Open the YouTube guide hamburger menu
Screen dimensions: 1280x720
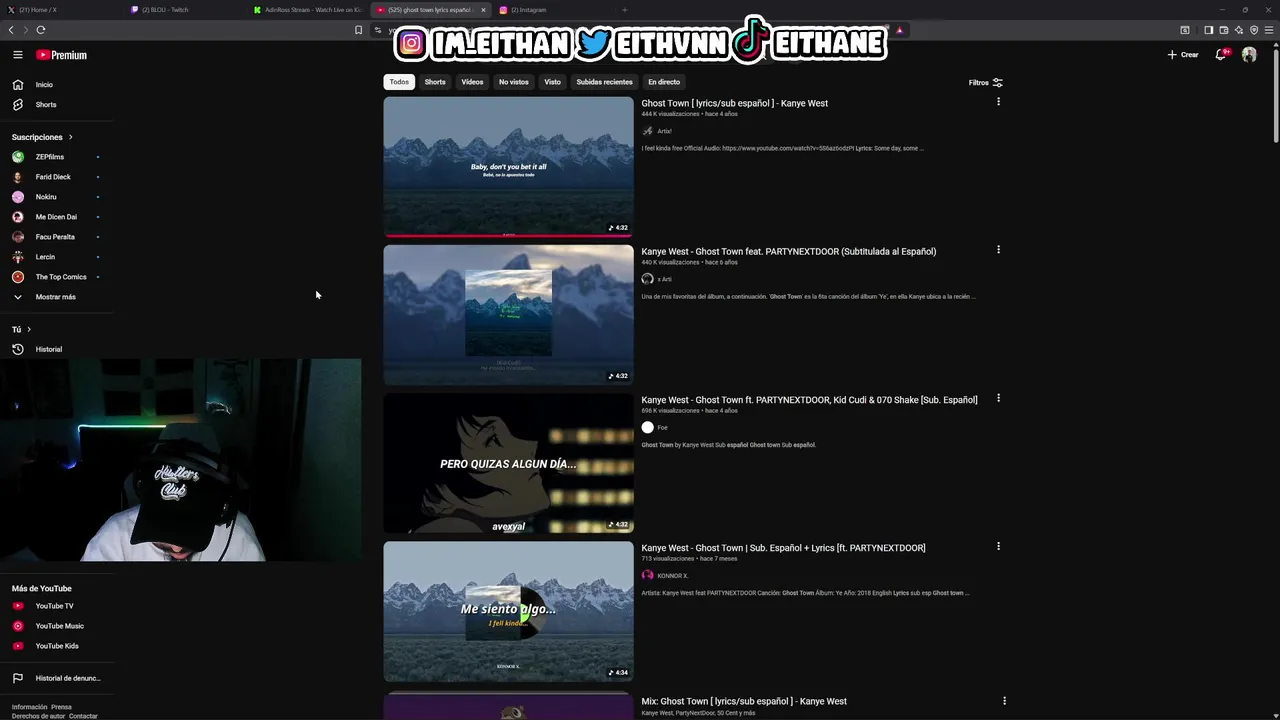click(x=17, y=55)
